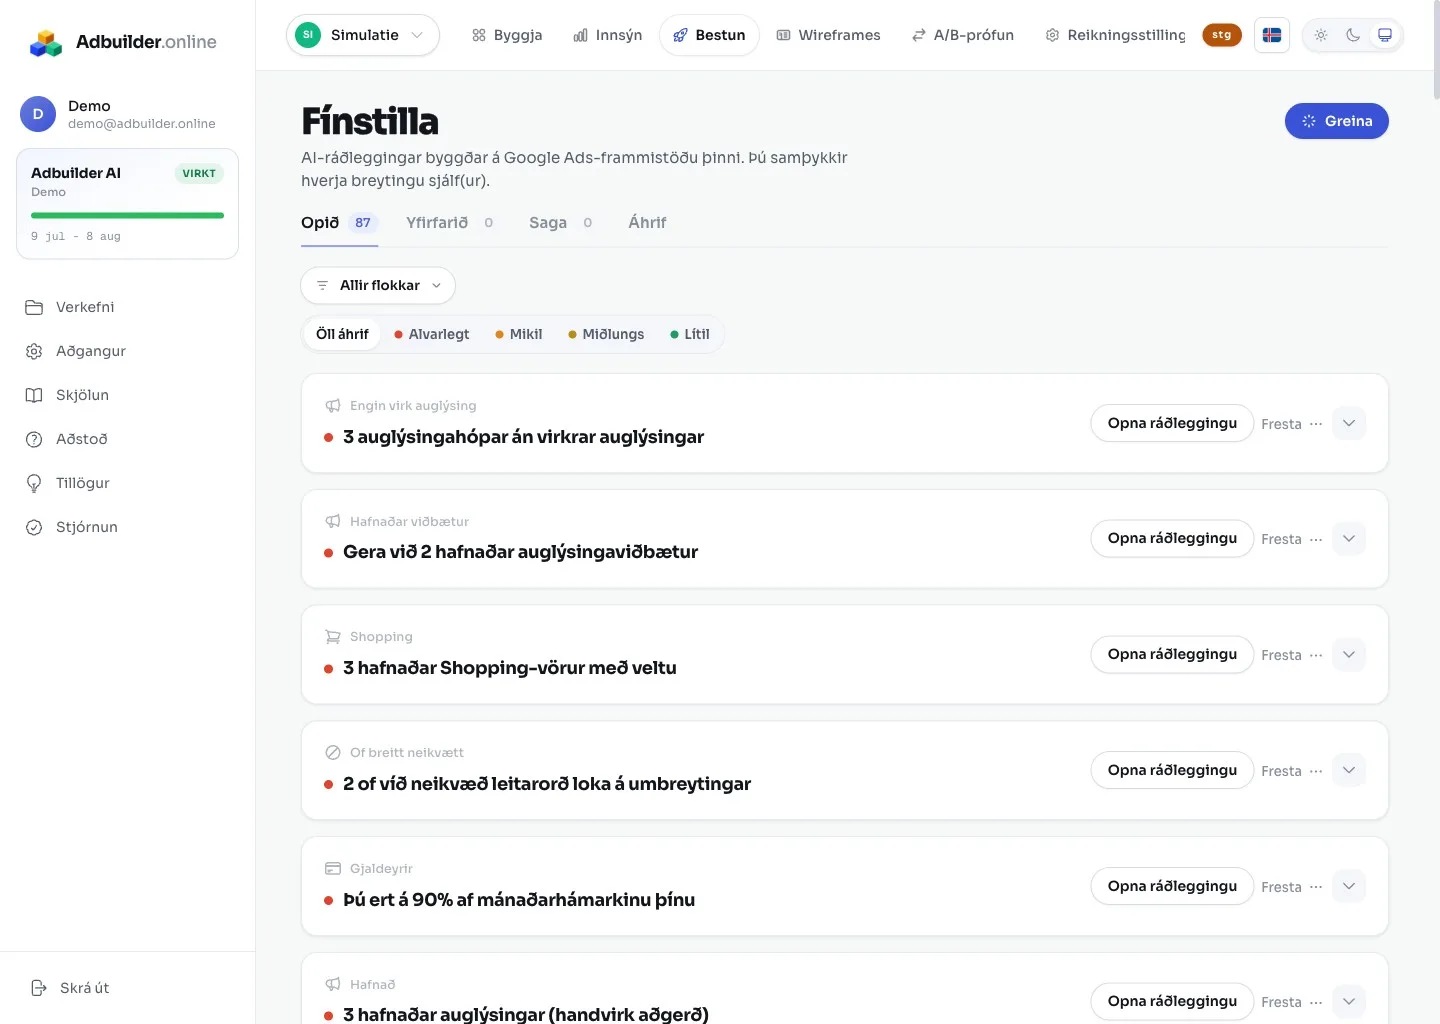Open more options on Engin virk auglýsing card

pos(1316,424)
